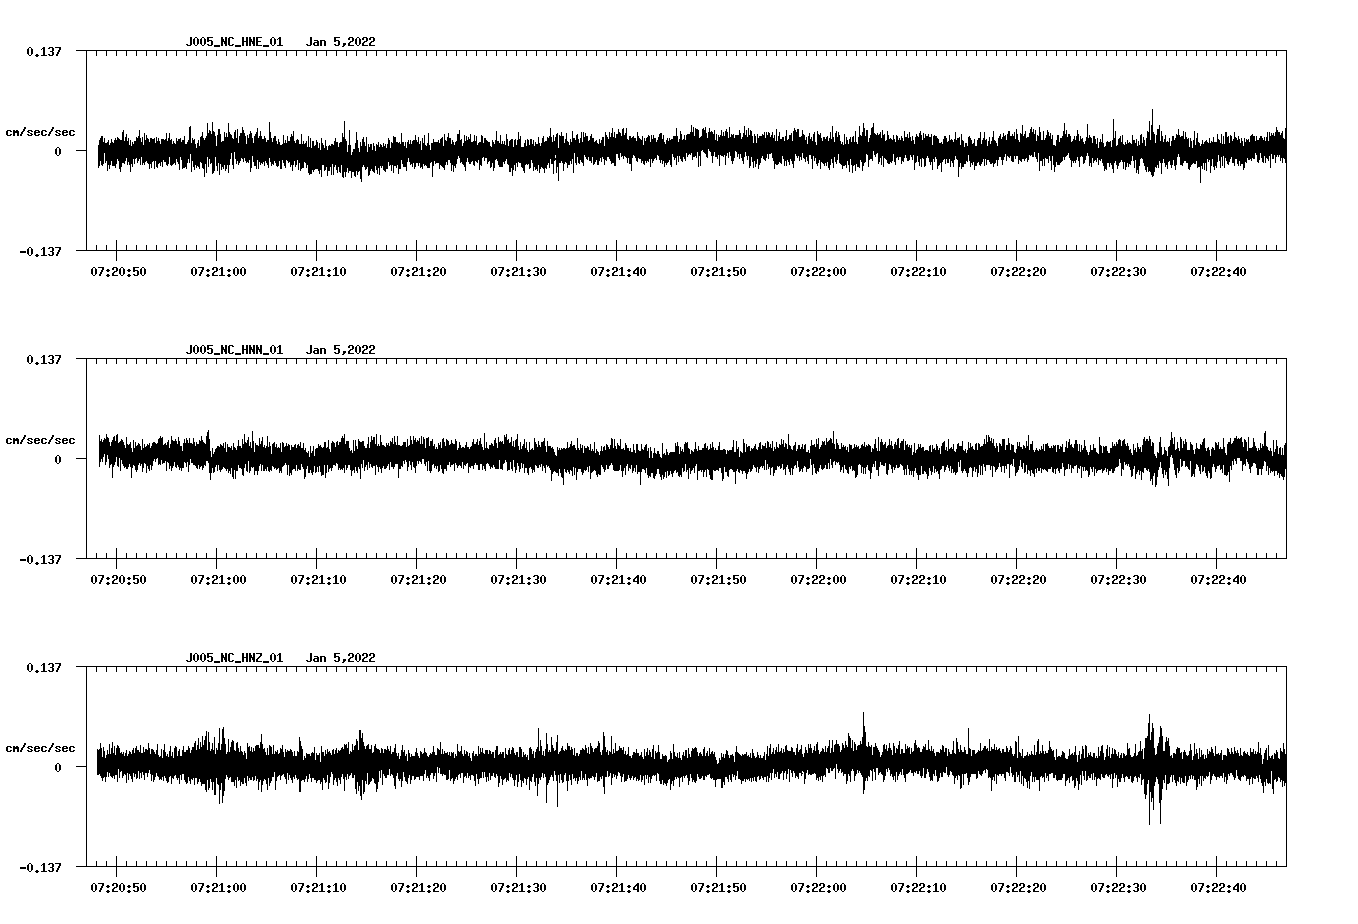1358x924 pixels.
Task: Click the 07:21:20 time label on HNZ axis
Action: (418, 888)
